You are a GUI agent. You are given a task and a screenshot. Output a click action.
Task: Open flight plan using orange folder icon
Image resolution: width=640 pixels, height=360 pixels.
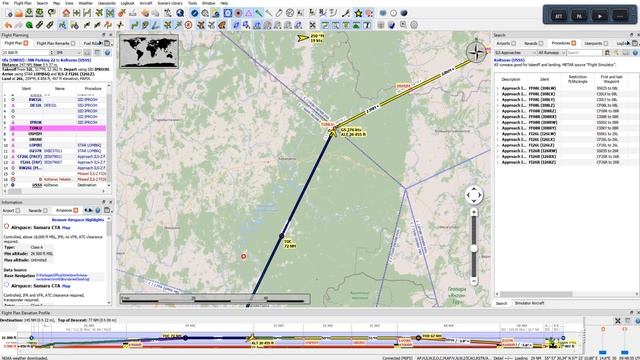pyautogui.click(x=19, y=13)
